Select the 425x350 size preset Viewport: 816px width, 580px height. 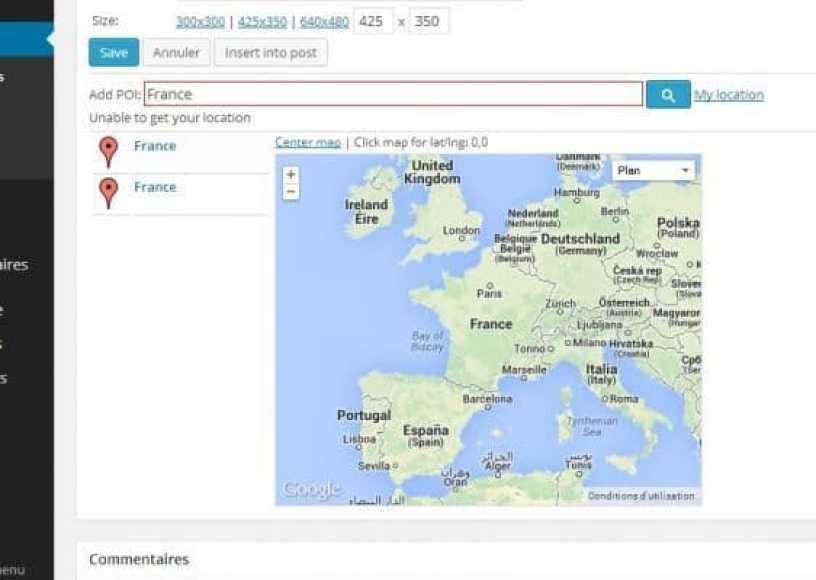pyautogui.click(x=262, y=22)
